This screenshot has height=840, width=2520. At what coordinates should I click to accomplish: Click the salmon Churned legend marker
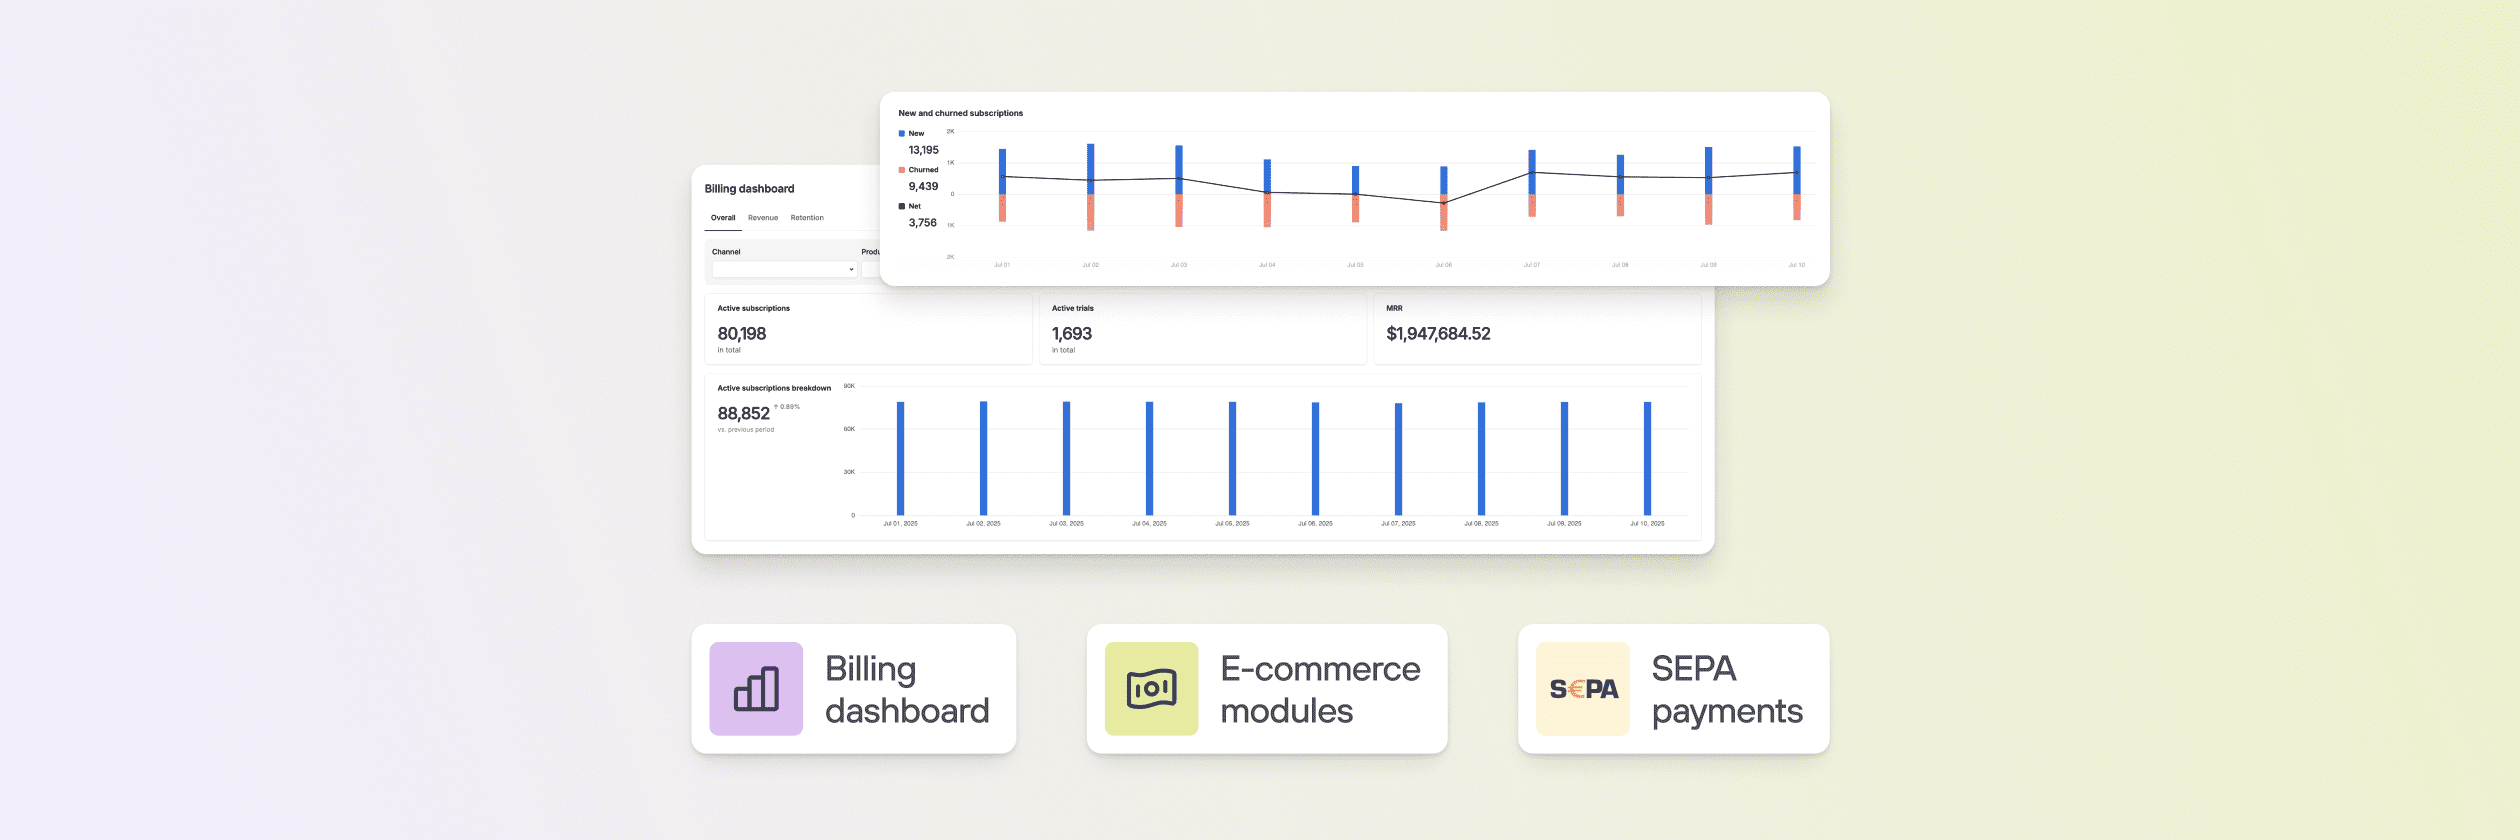click(x=902, y=170)
